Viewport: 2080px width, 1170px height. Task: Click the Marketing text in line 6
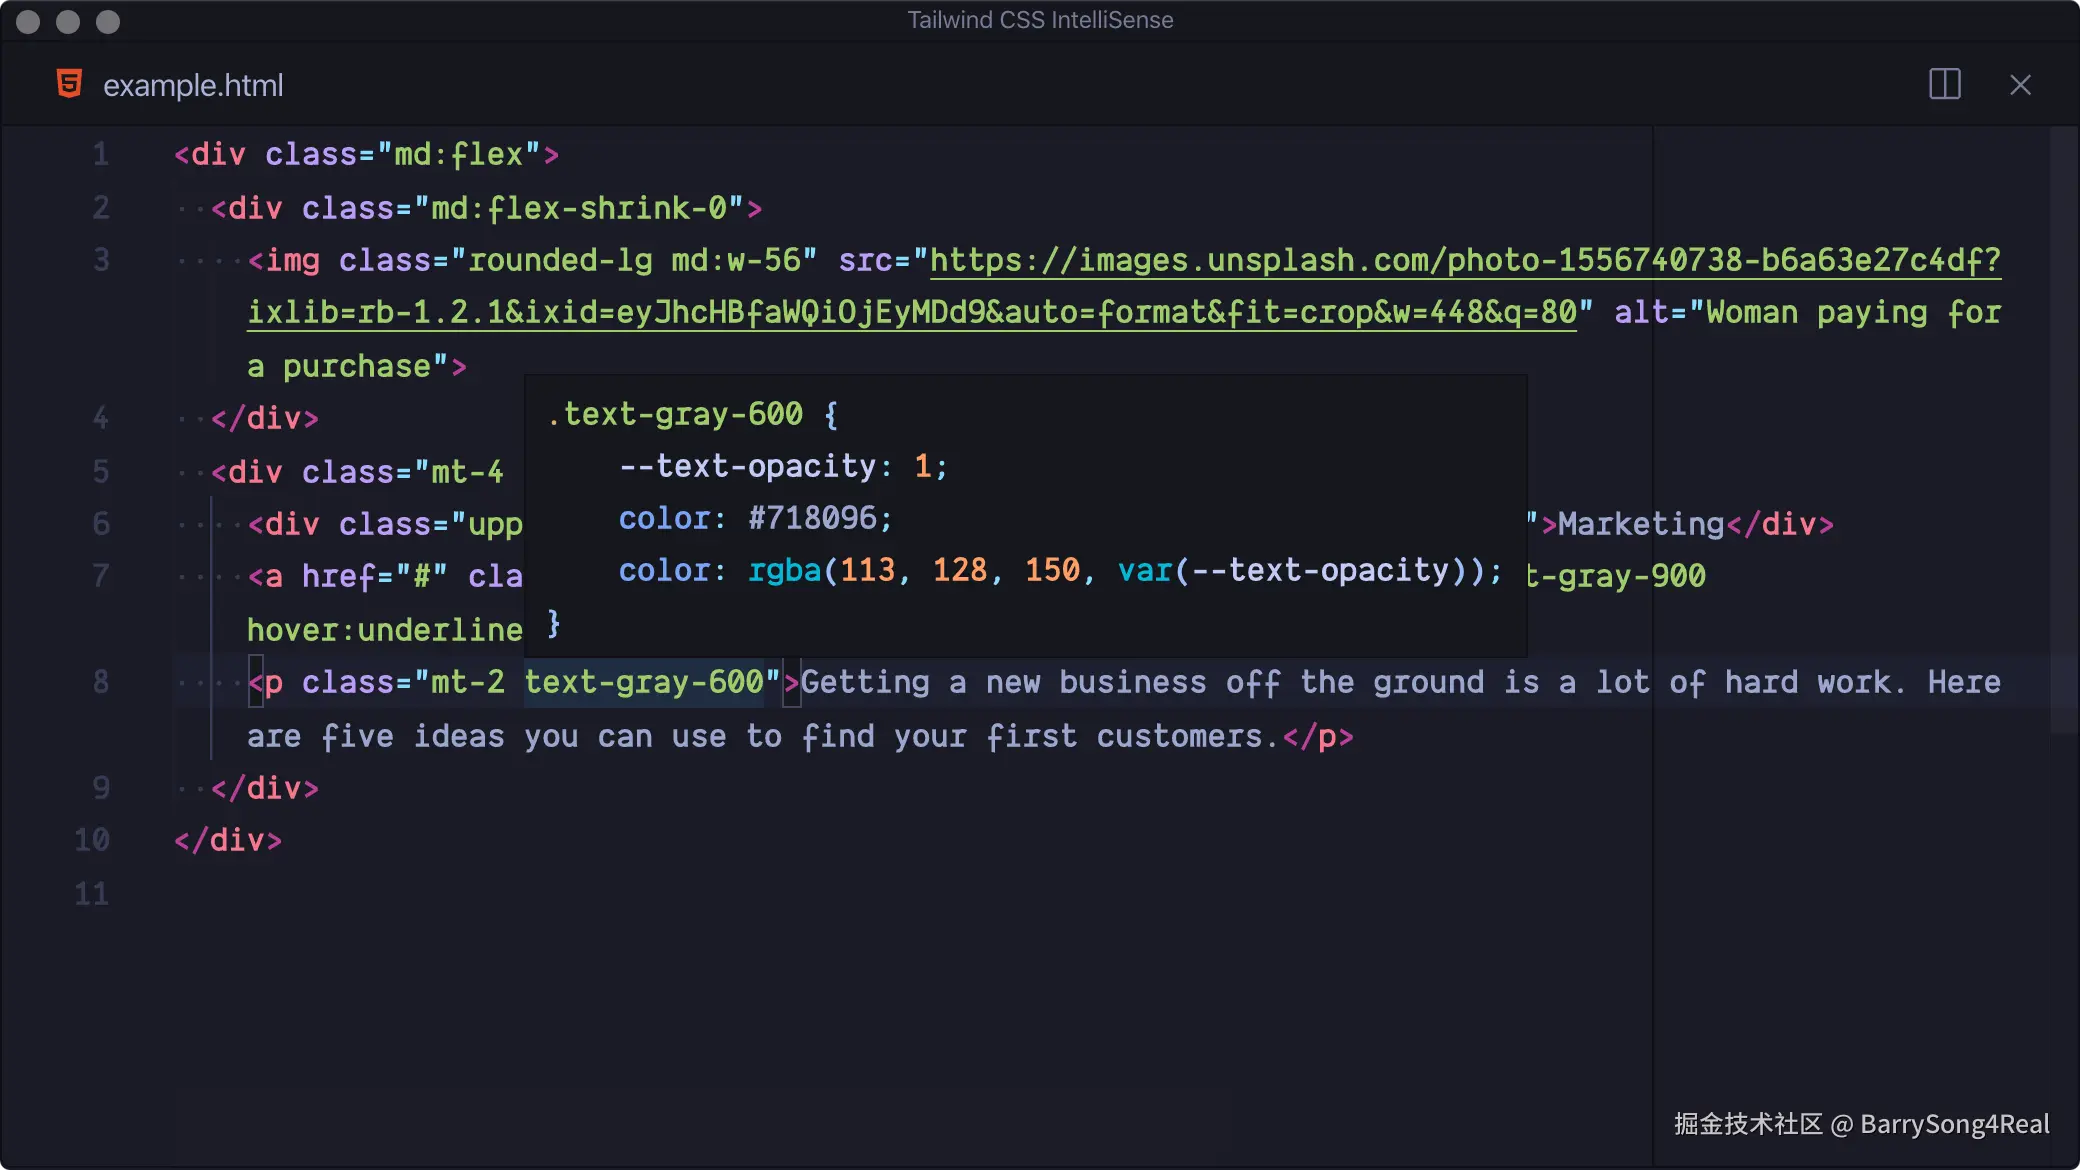pyautogui.click(x=1640, y=524)
